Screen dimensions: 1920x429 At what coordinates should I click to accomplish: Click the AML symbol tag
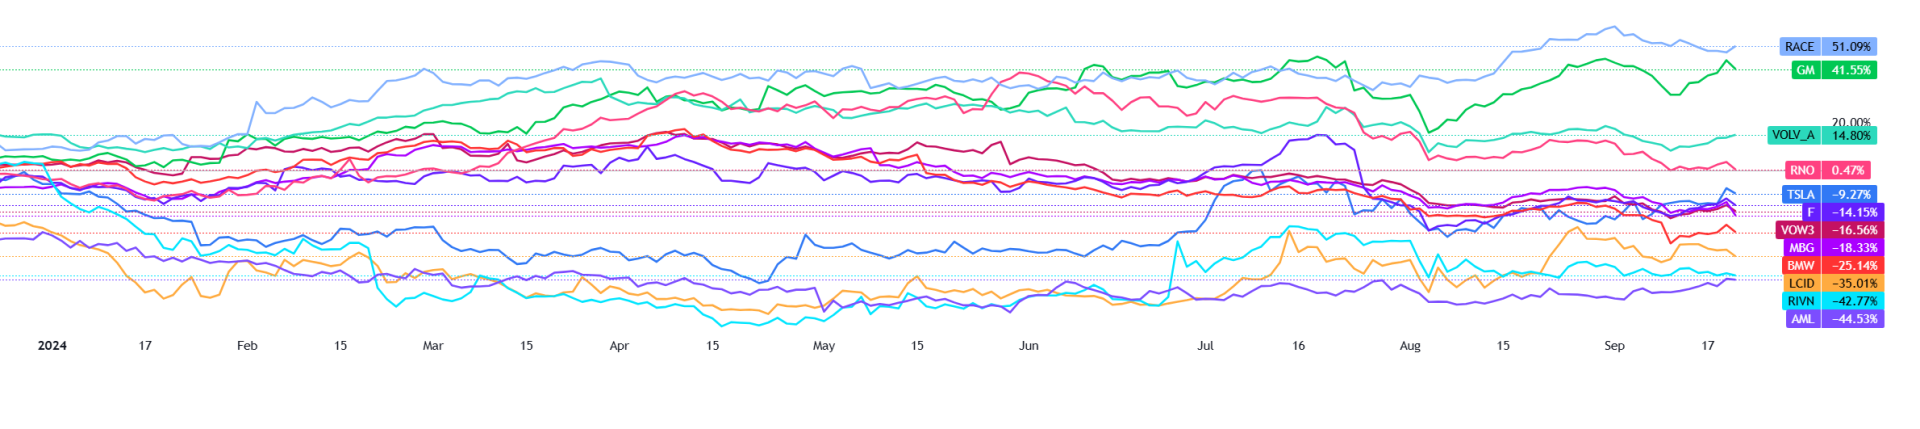(1802, 319)
